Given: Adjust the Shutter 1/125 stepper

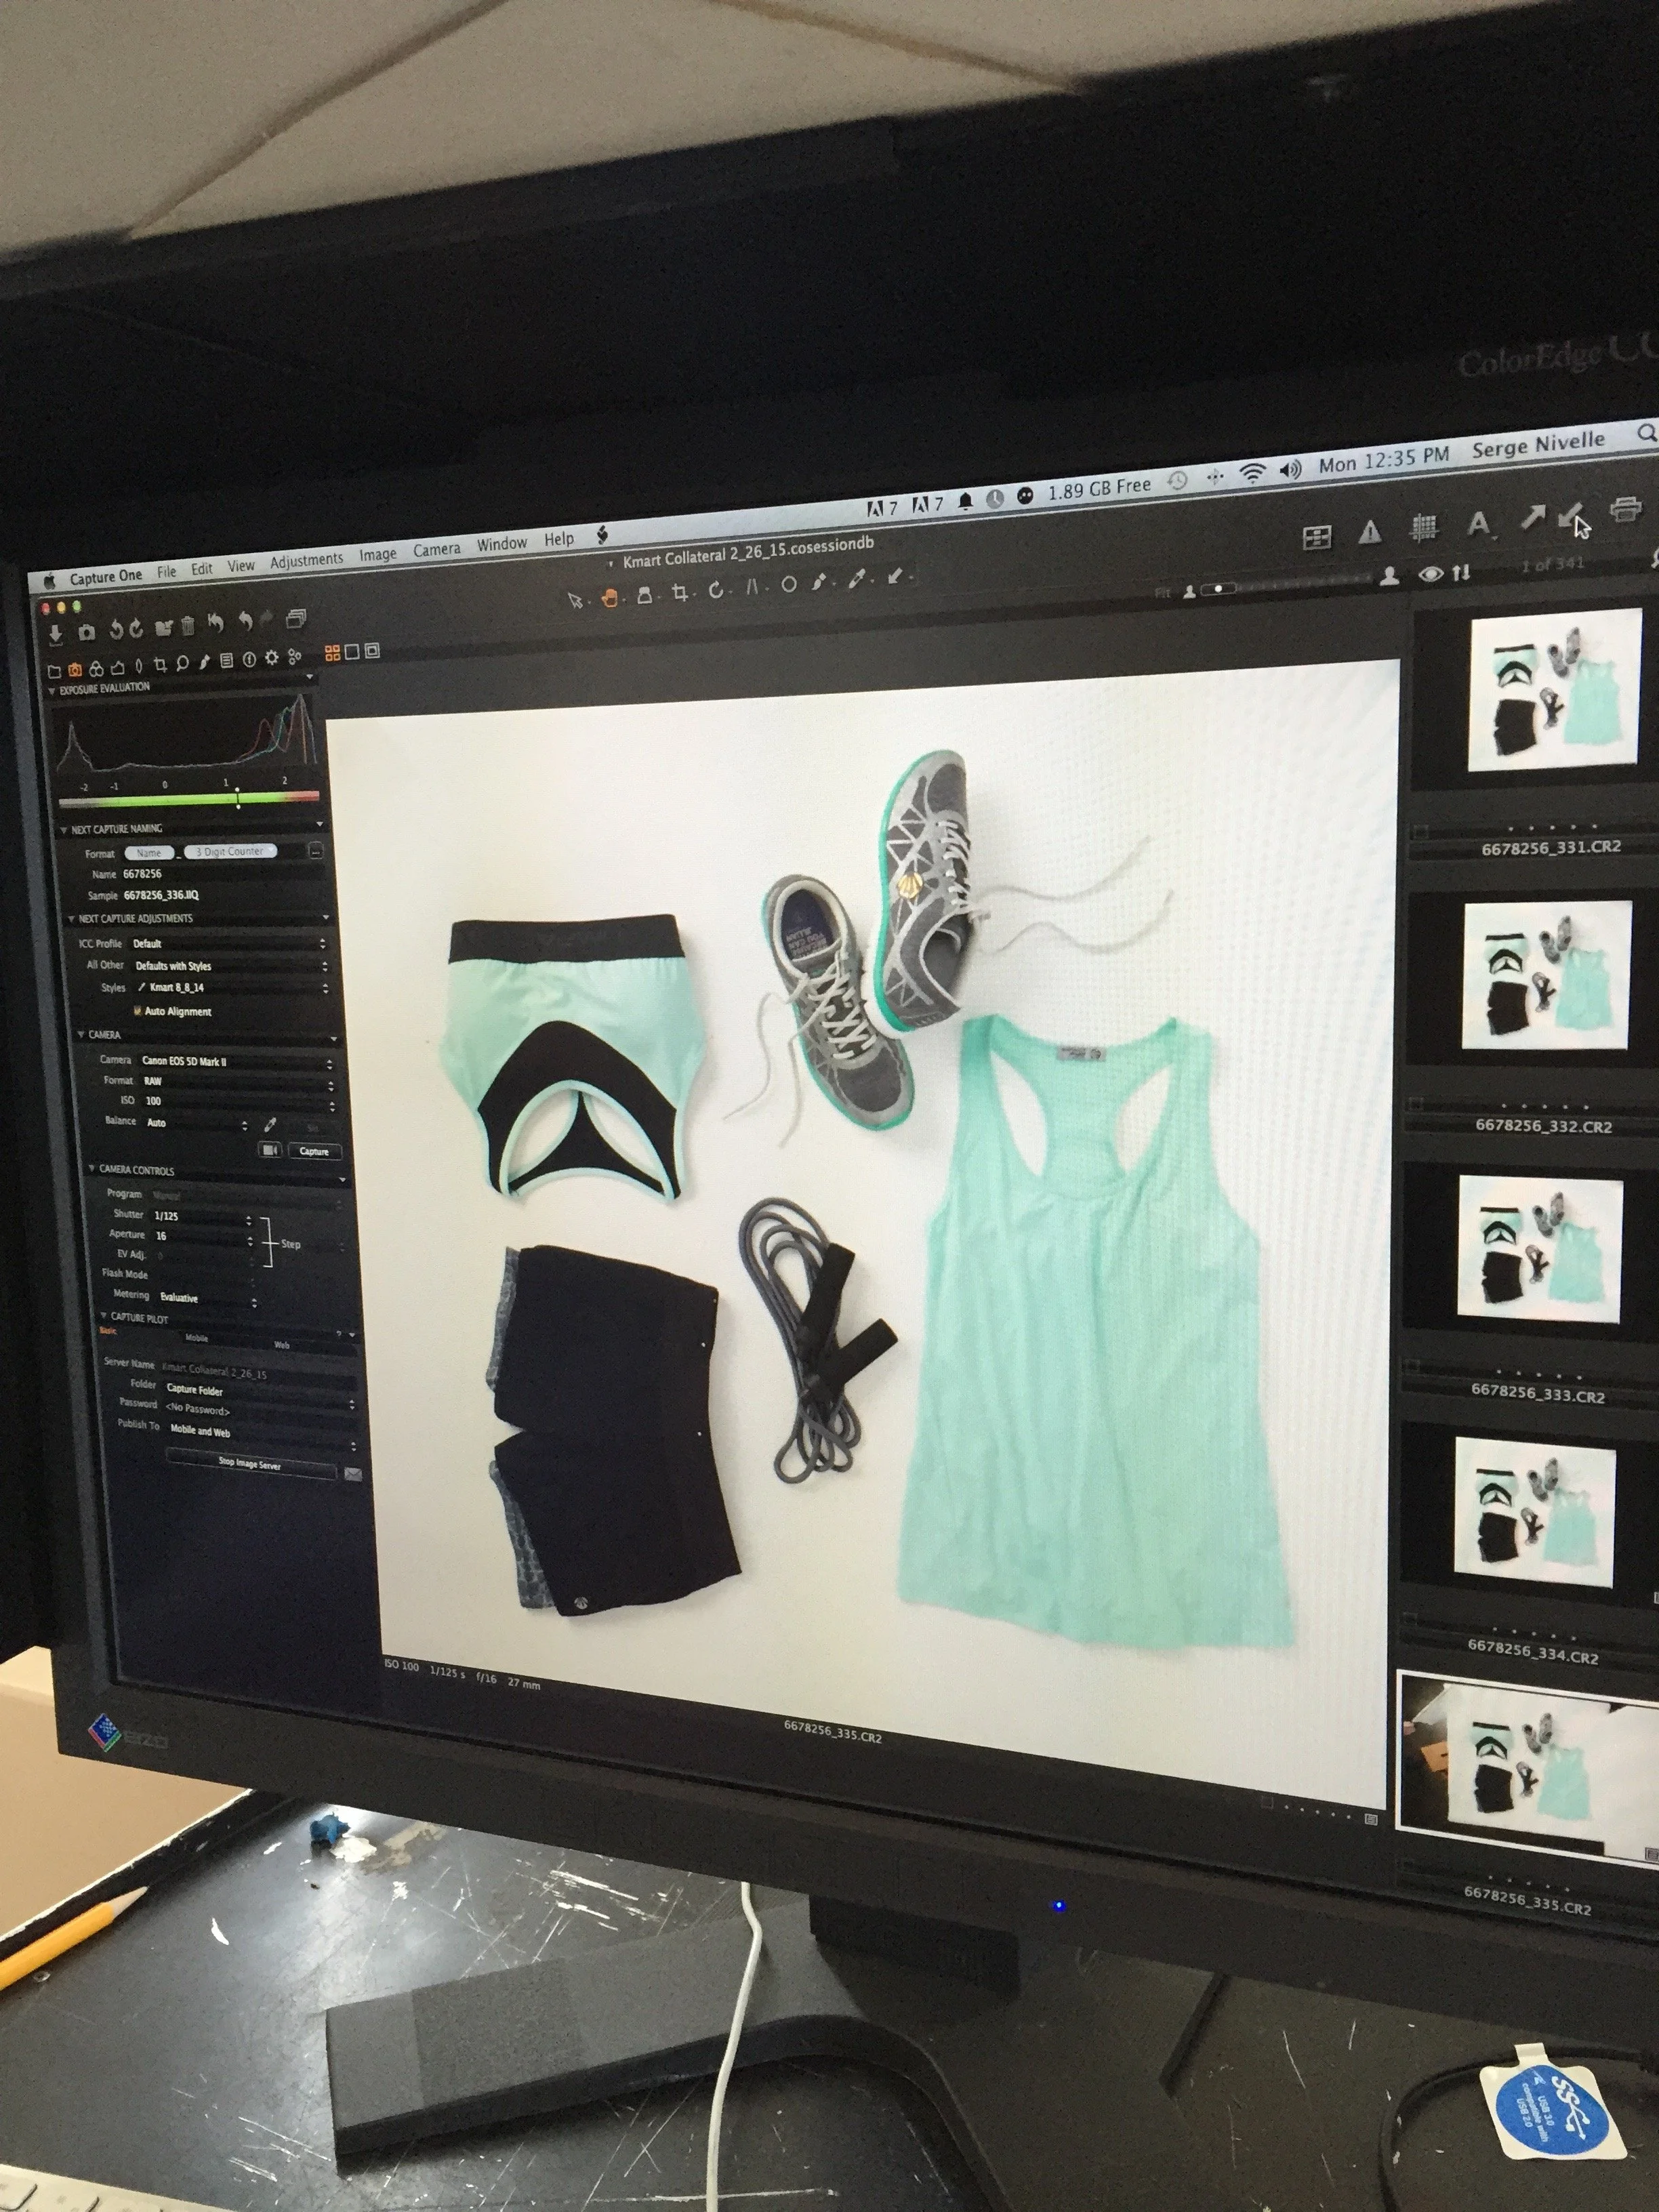Looking at the screenshot, I should point(249,1220).
